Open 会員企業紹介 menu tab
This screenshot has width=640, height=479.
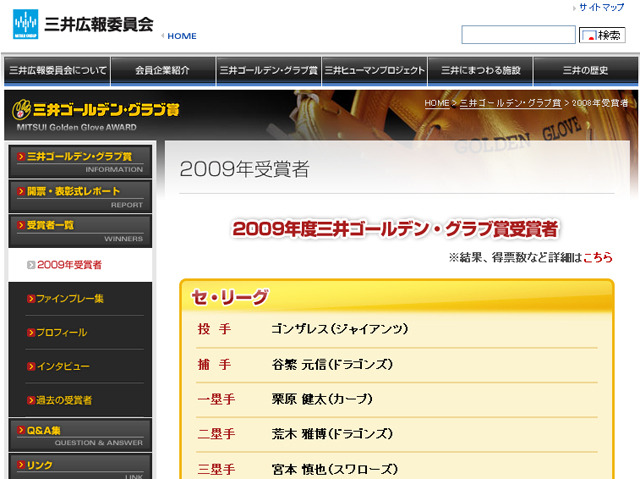click(163, 71)
